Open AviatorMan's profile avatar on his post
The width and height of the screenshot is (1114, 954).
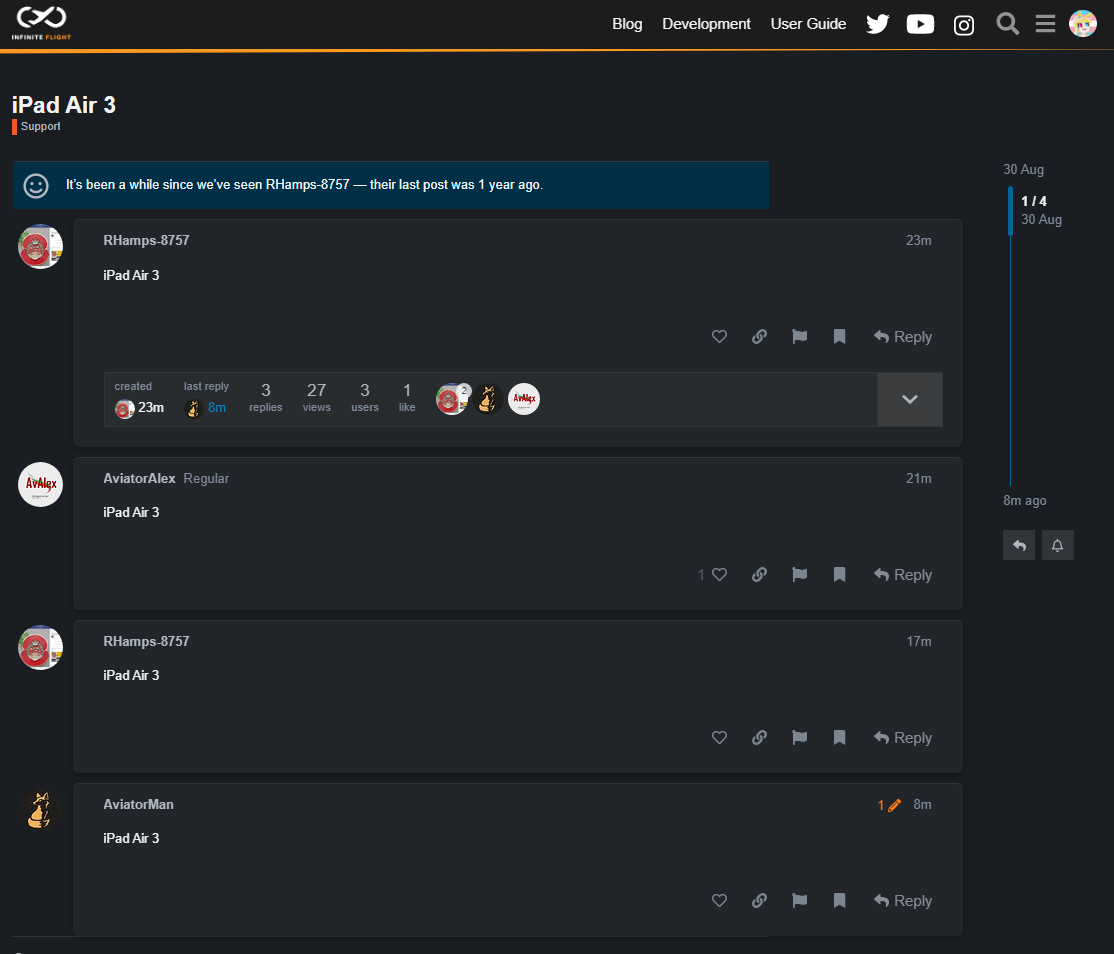(40, 810)
